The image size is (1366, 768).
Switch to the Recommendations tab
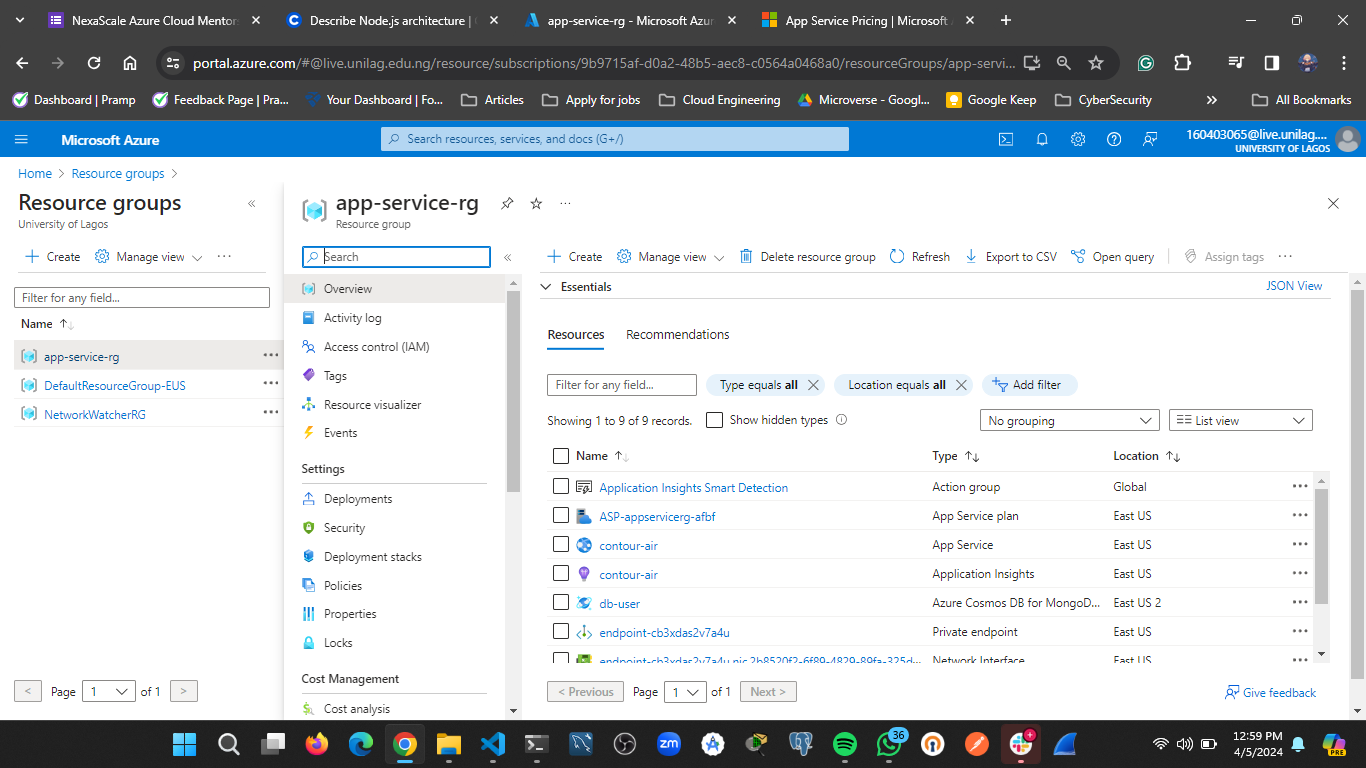[678, 335]
